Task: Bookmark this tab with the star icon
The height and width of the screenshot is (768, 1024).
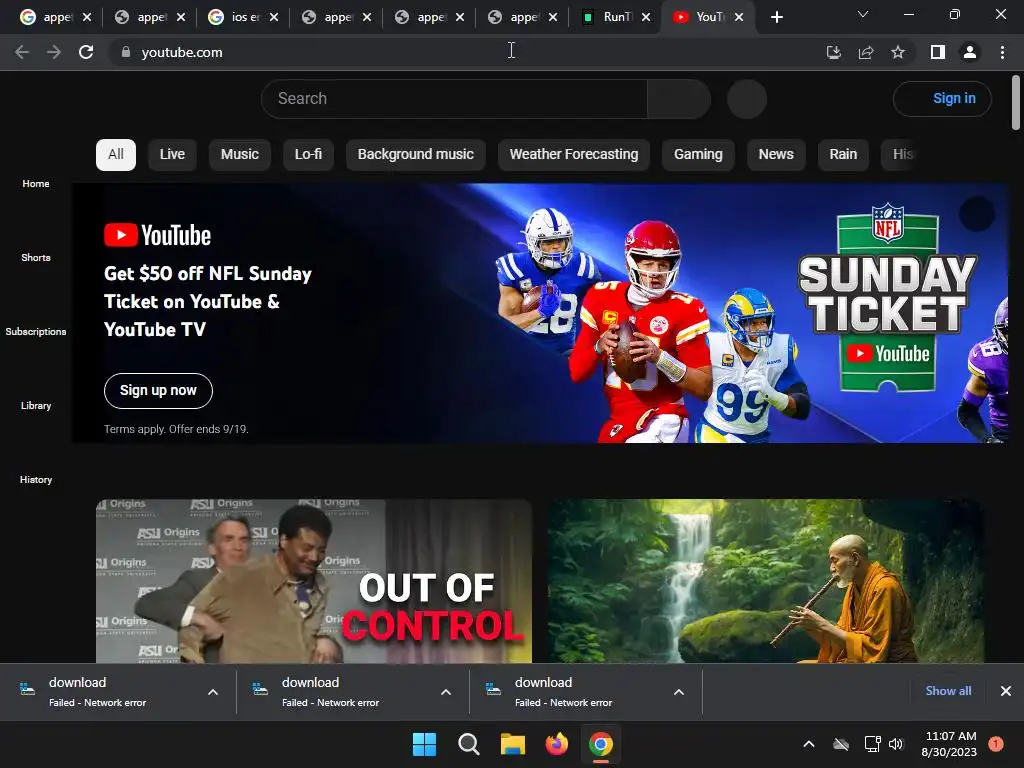Action: (x=898, y=52)
